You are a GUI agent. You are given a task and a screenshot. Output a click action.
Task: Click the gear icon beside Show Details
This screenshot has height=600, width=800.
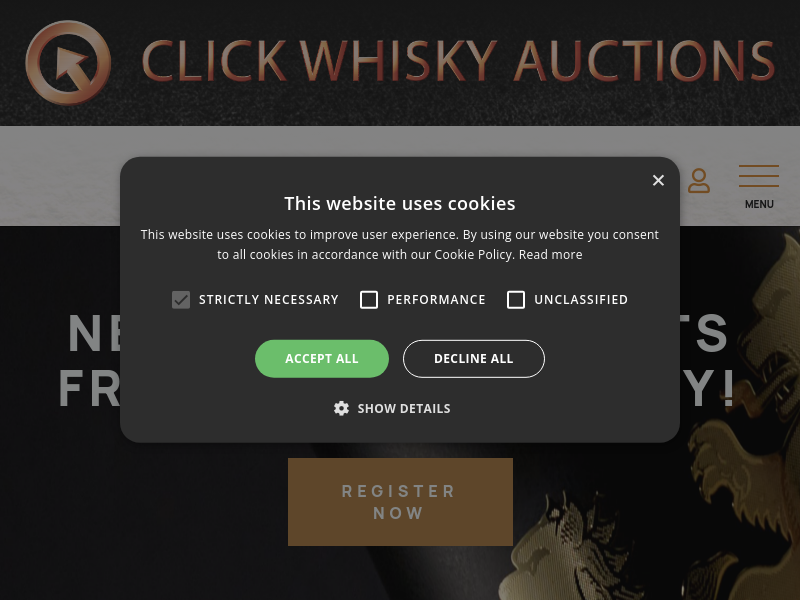click(341, 408)
